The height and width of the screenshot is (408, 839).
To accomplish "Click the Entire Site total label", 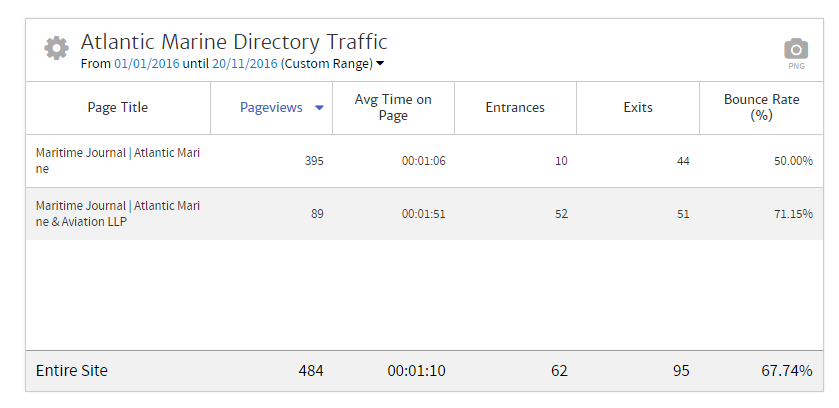I will 72,371.
